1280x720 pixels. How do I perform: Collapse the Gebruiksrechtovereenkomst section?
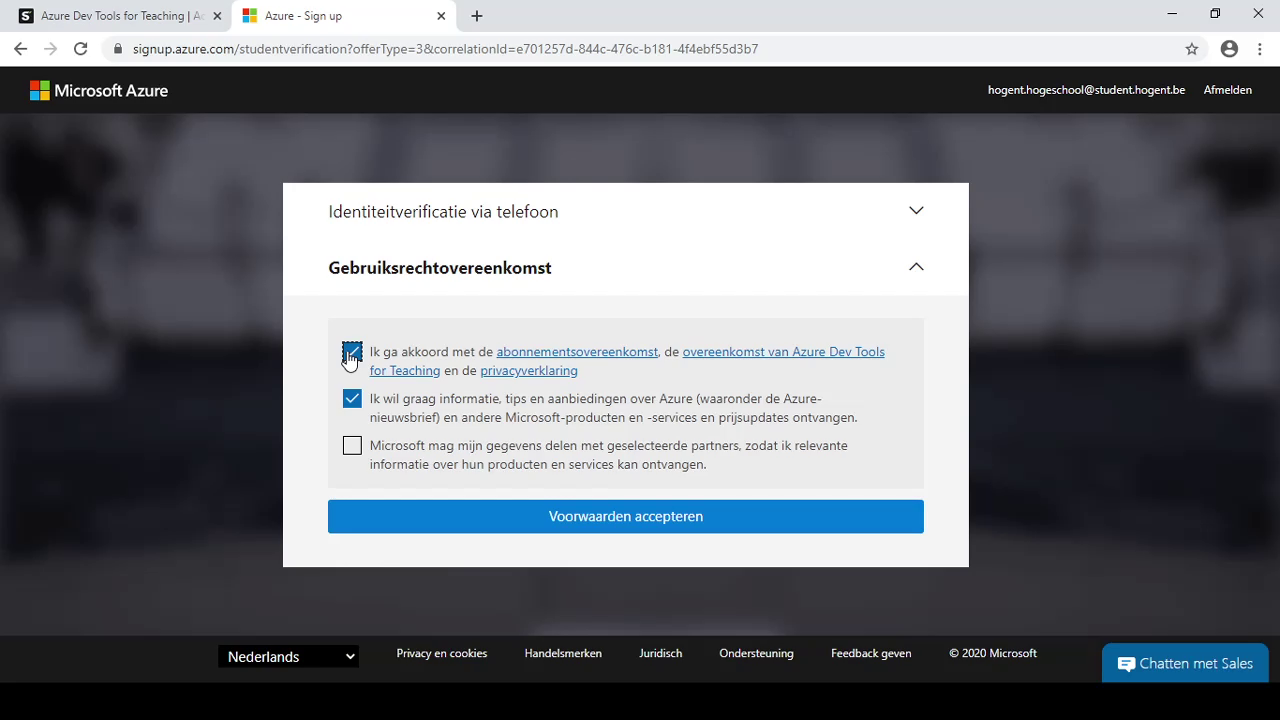[626, 267]
